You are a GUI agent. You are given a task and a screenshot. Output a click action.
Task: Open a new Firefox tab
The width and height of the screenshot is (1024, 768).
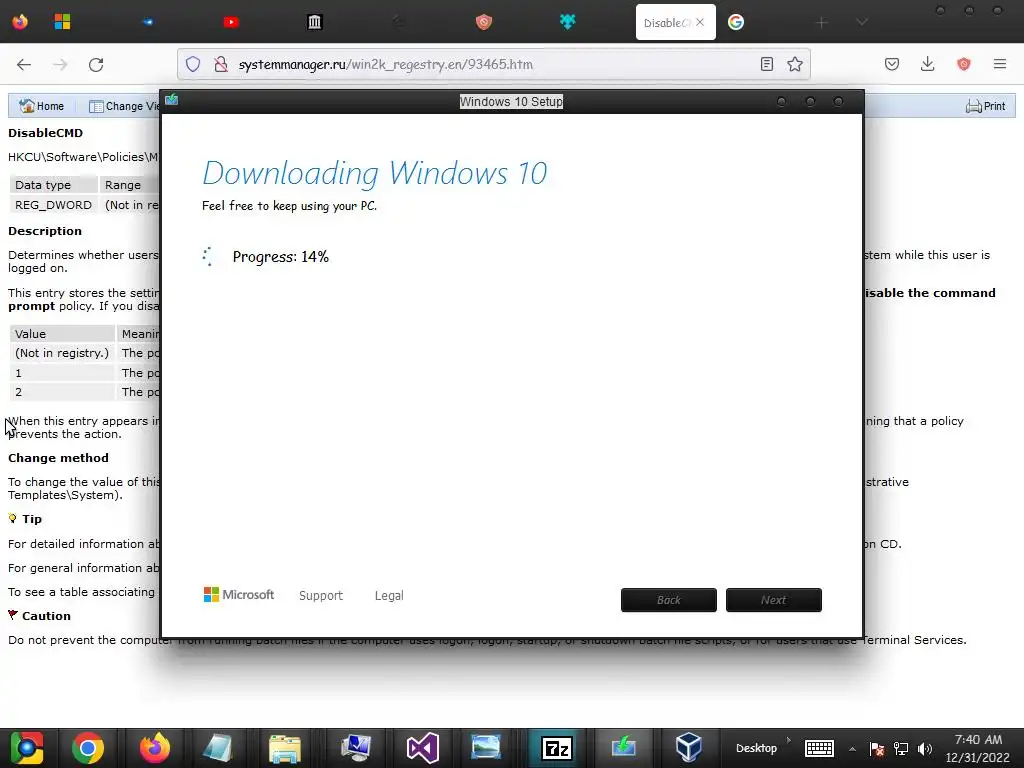[x=822, y=23]
